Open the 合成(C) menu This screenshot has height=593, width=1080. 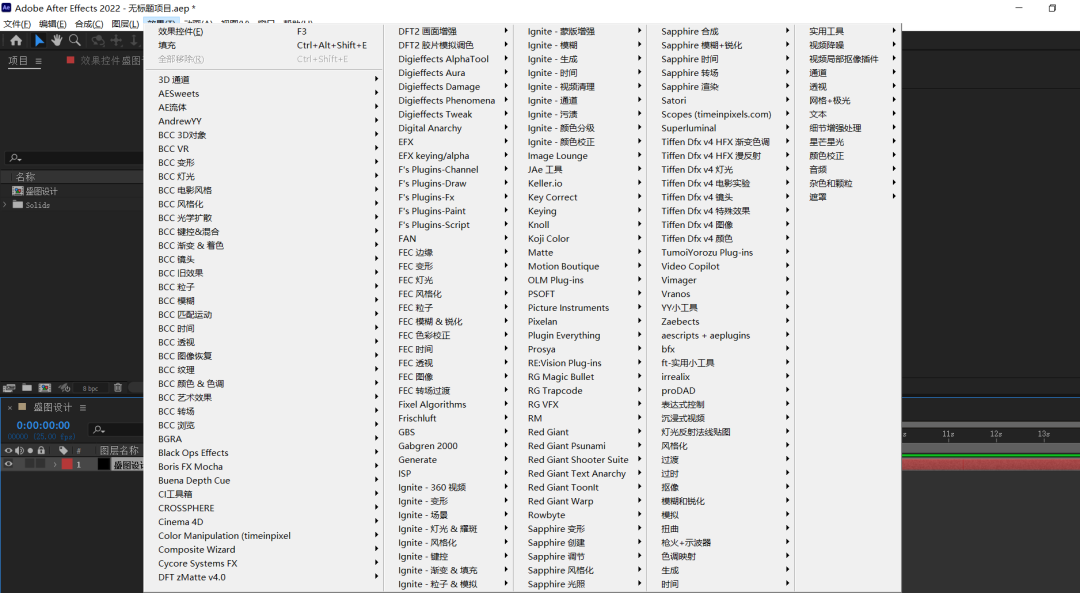[x=89, y=24]
